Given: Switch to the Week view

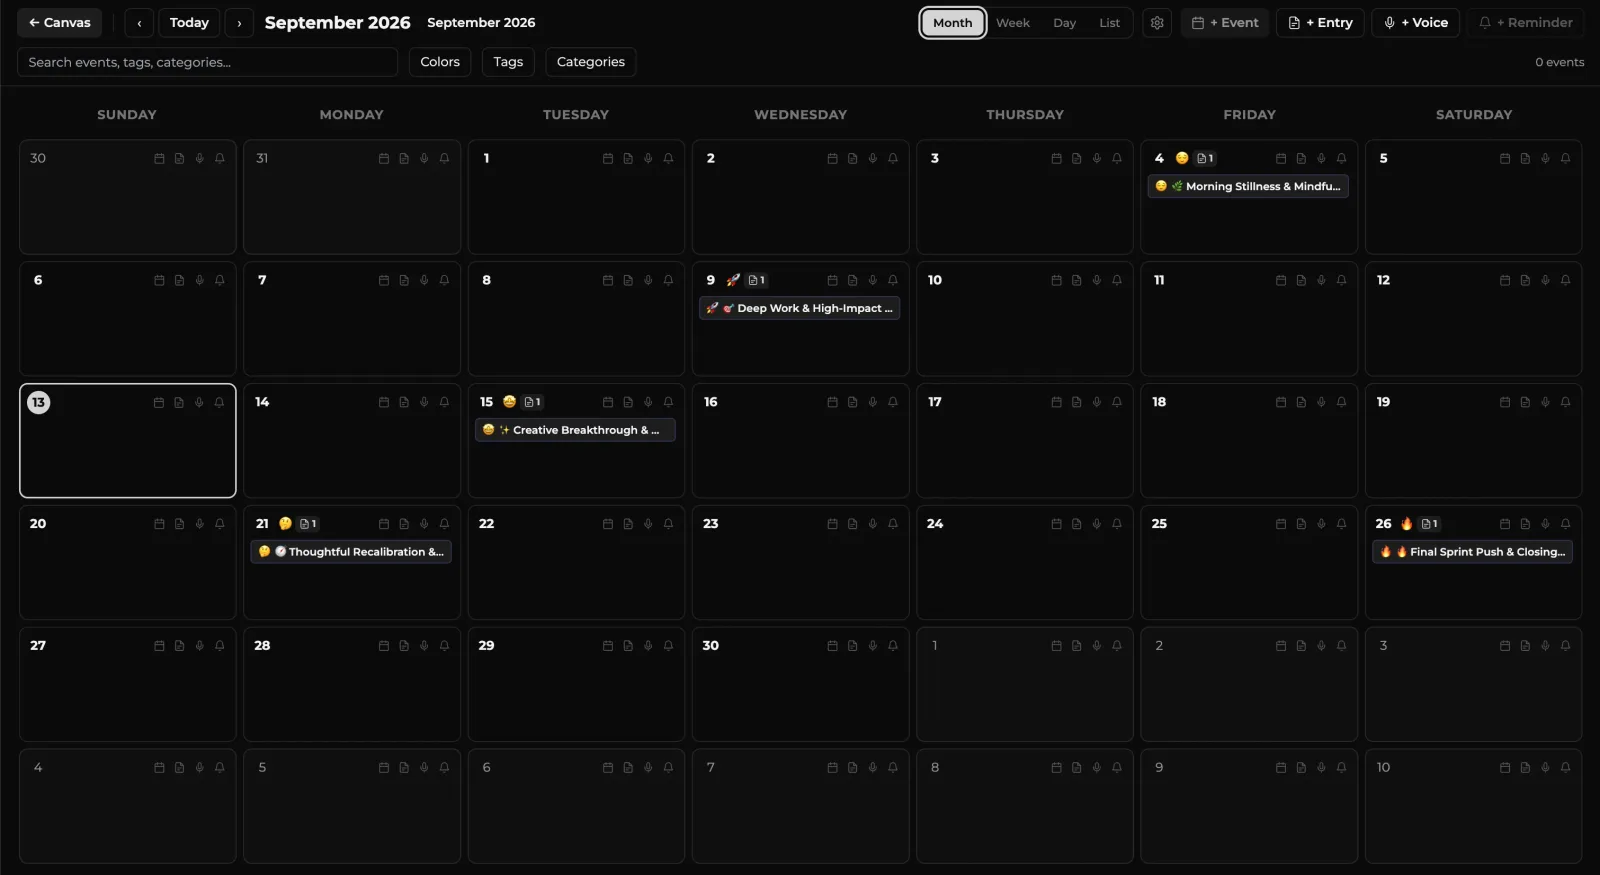Looking at the screenshot, I should [1013, 23].
